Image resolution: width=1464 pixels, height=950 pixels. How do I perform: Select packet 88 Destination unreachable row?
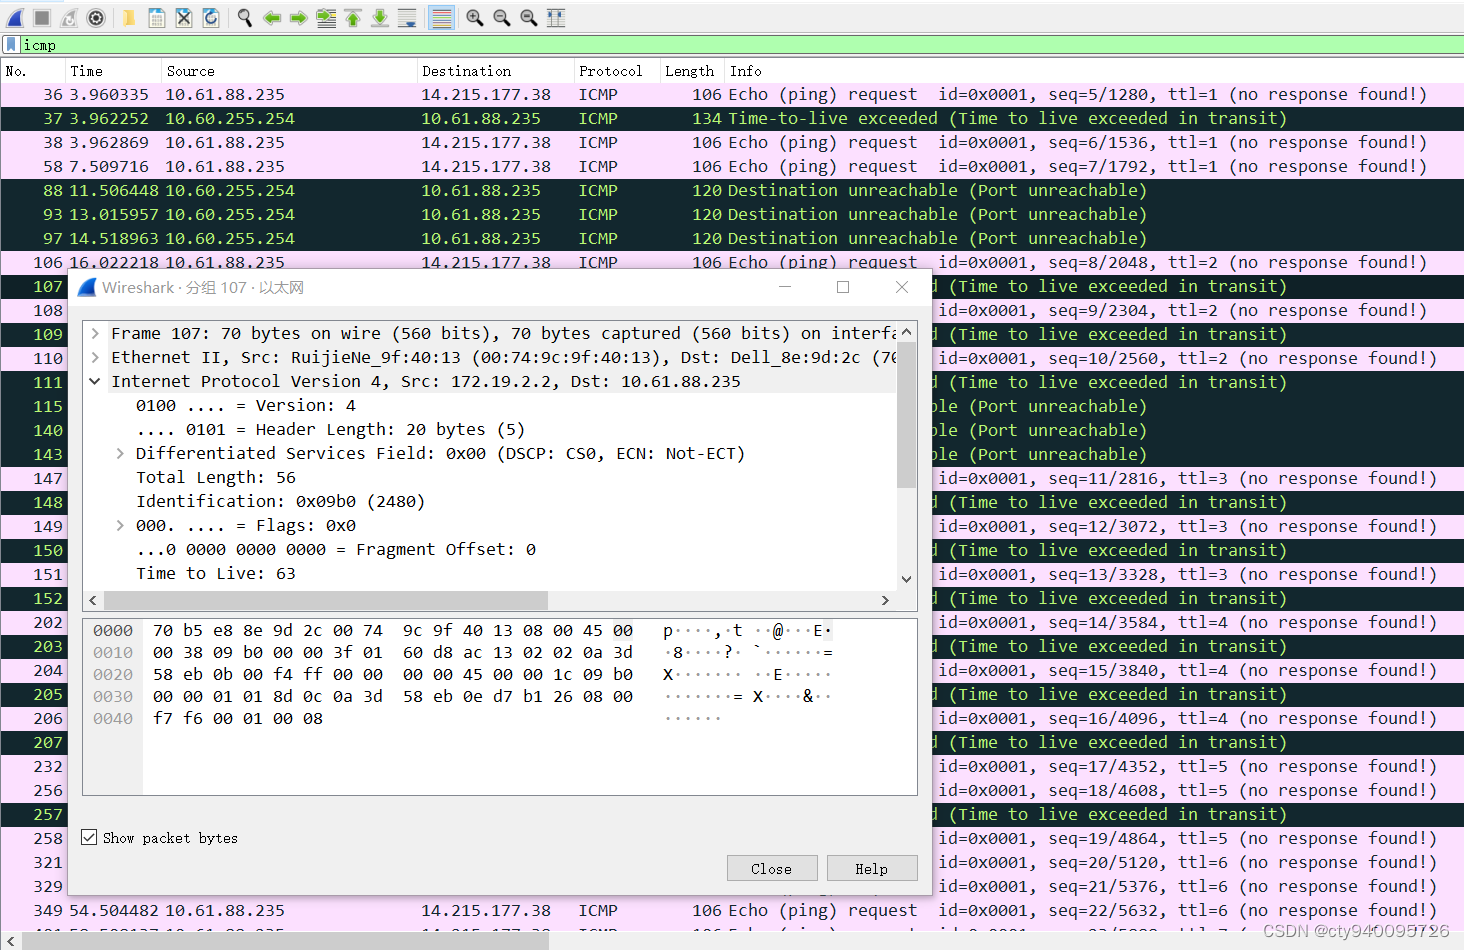pyautogui.click(x=732, y=190)
